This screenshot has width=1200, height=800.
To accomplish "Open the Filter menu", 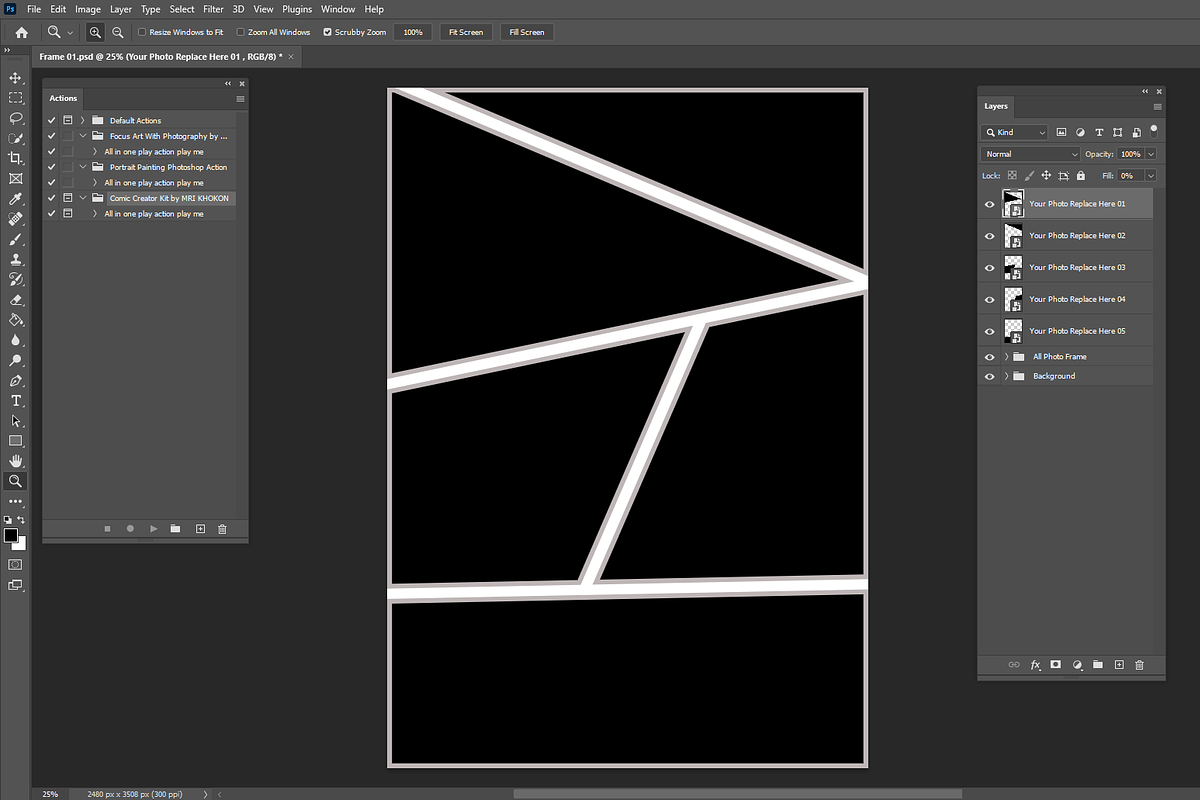I will (x=213, y=9).
